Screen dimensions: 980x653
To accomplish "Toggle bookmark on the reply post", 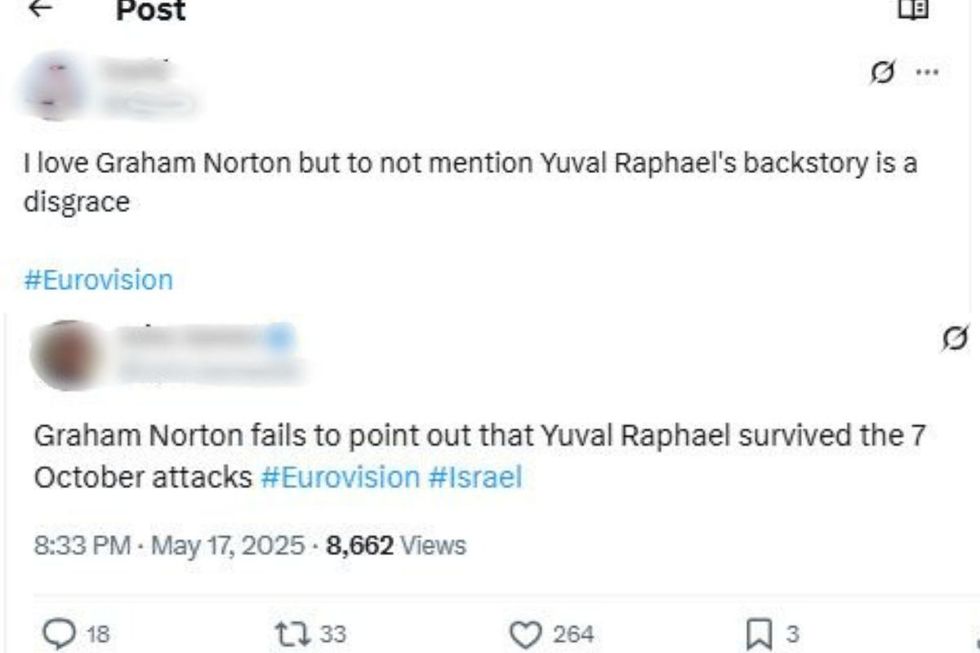I will pos(760,630).
